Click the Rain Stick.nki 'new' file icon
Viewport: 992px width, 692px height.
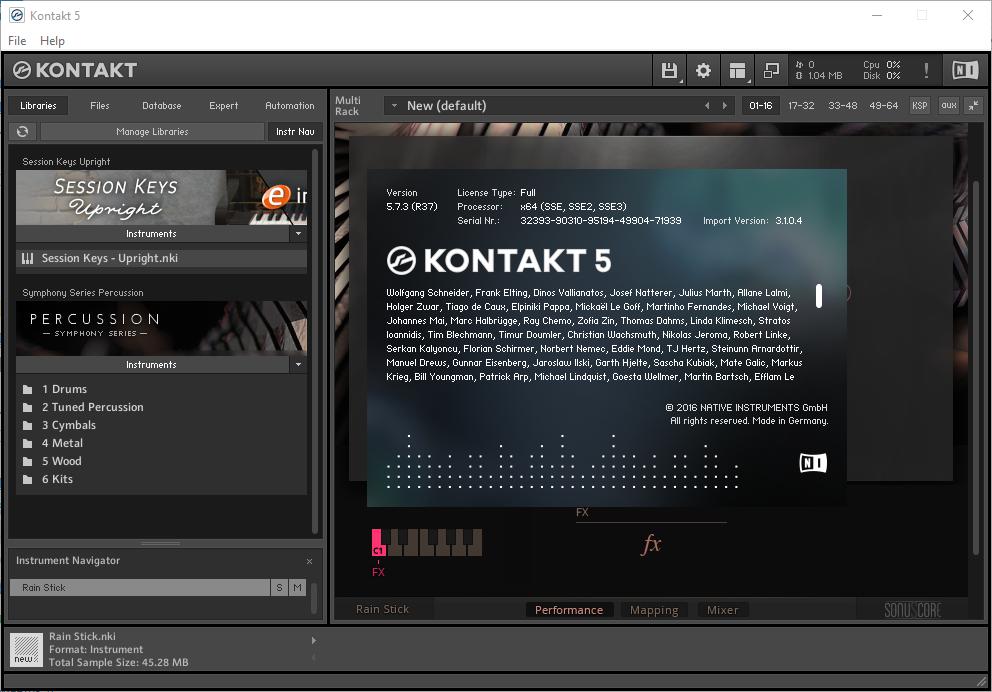coord(26,650)
